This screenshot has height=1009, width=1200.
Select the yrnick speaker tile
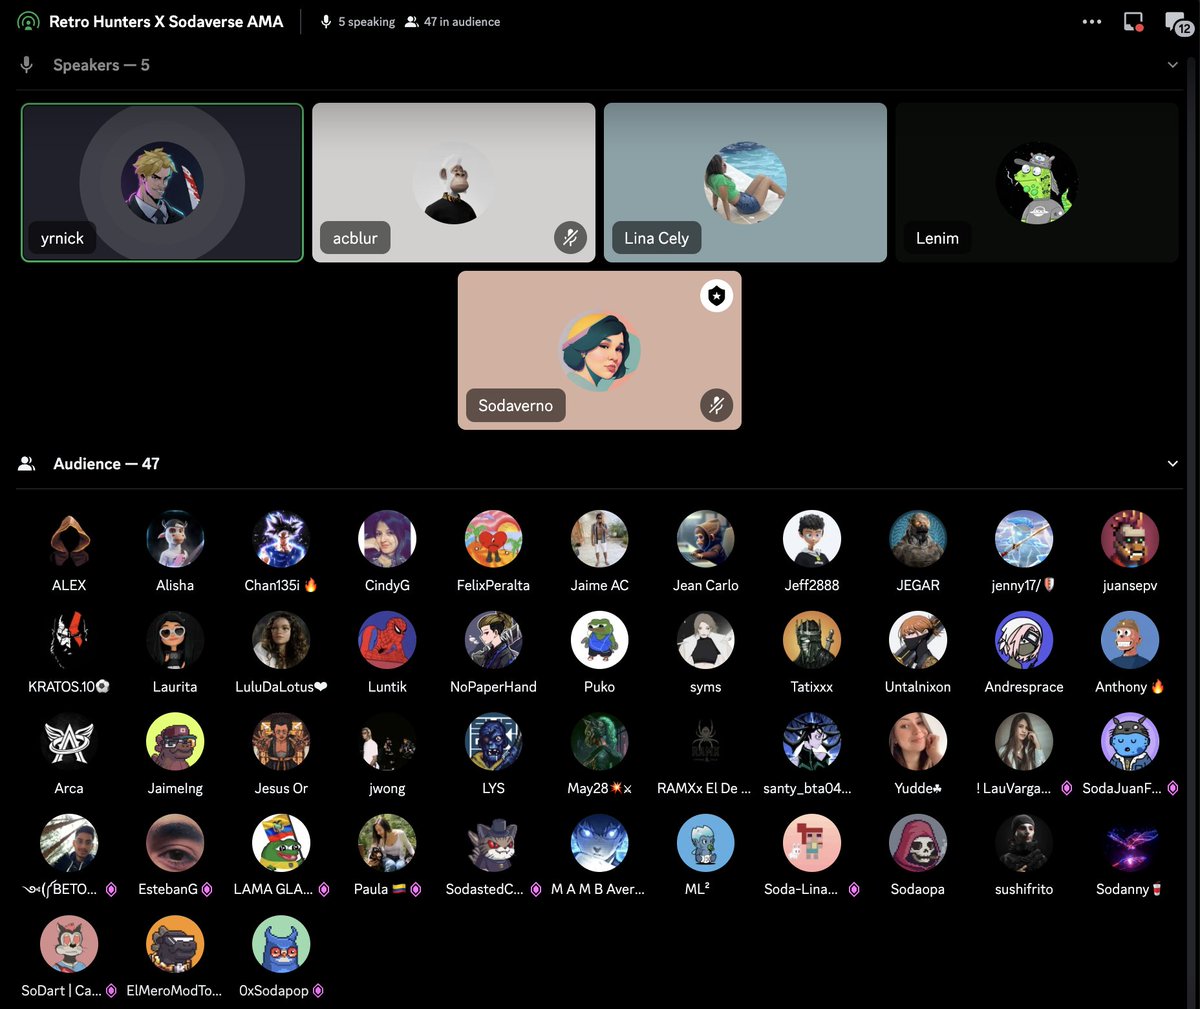pyautogui.click(x=162, y=182)
